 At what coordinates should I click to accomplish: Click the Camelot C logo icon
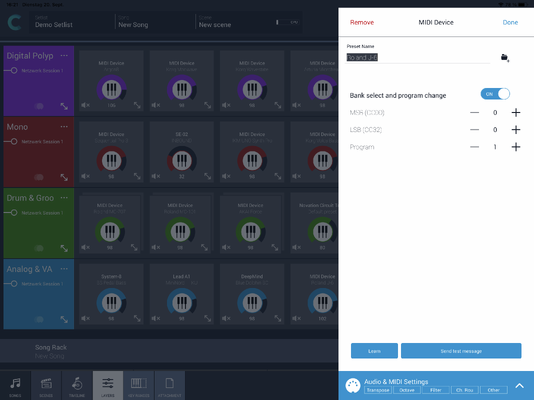coord(14,22)
